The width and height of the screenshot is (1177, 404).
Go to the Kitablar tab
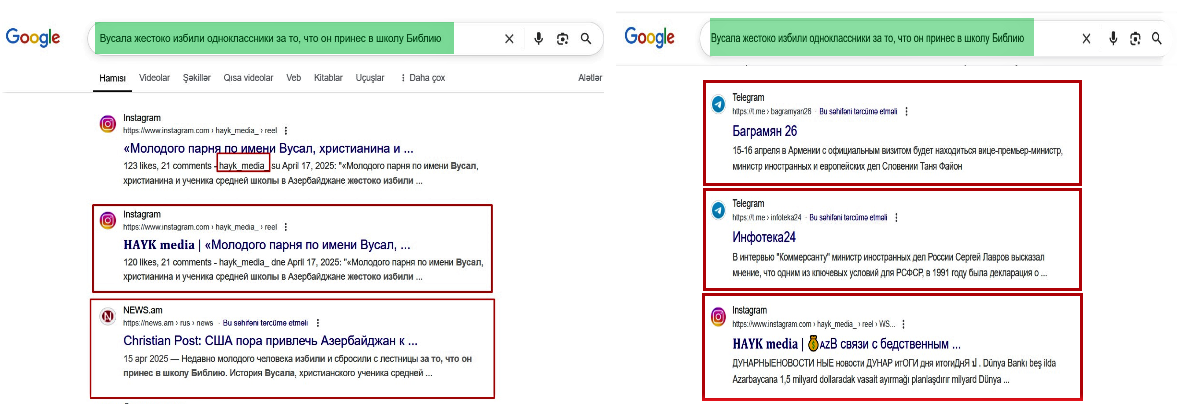(x=328, y=78)
